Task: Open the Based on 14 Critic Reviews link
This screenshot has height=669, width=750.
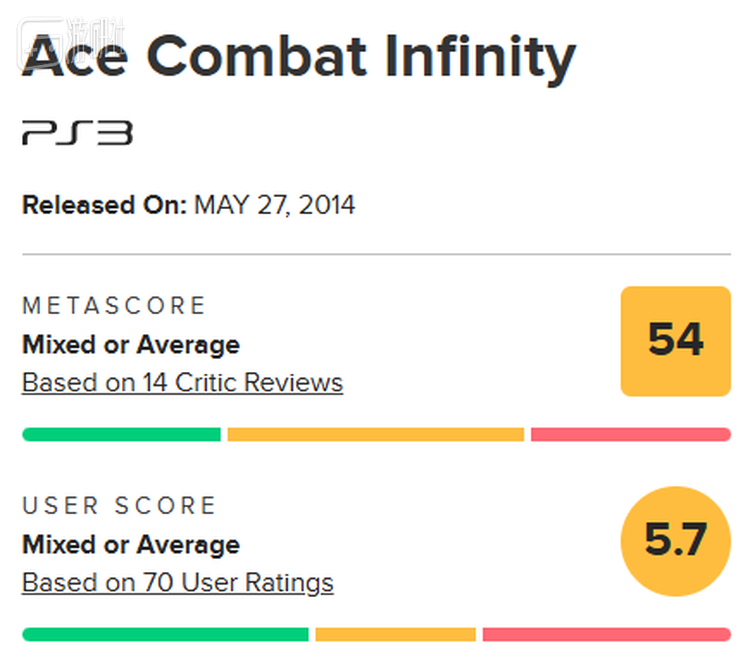Action: [183, 383]
